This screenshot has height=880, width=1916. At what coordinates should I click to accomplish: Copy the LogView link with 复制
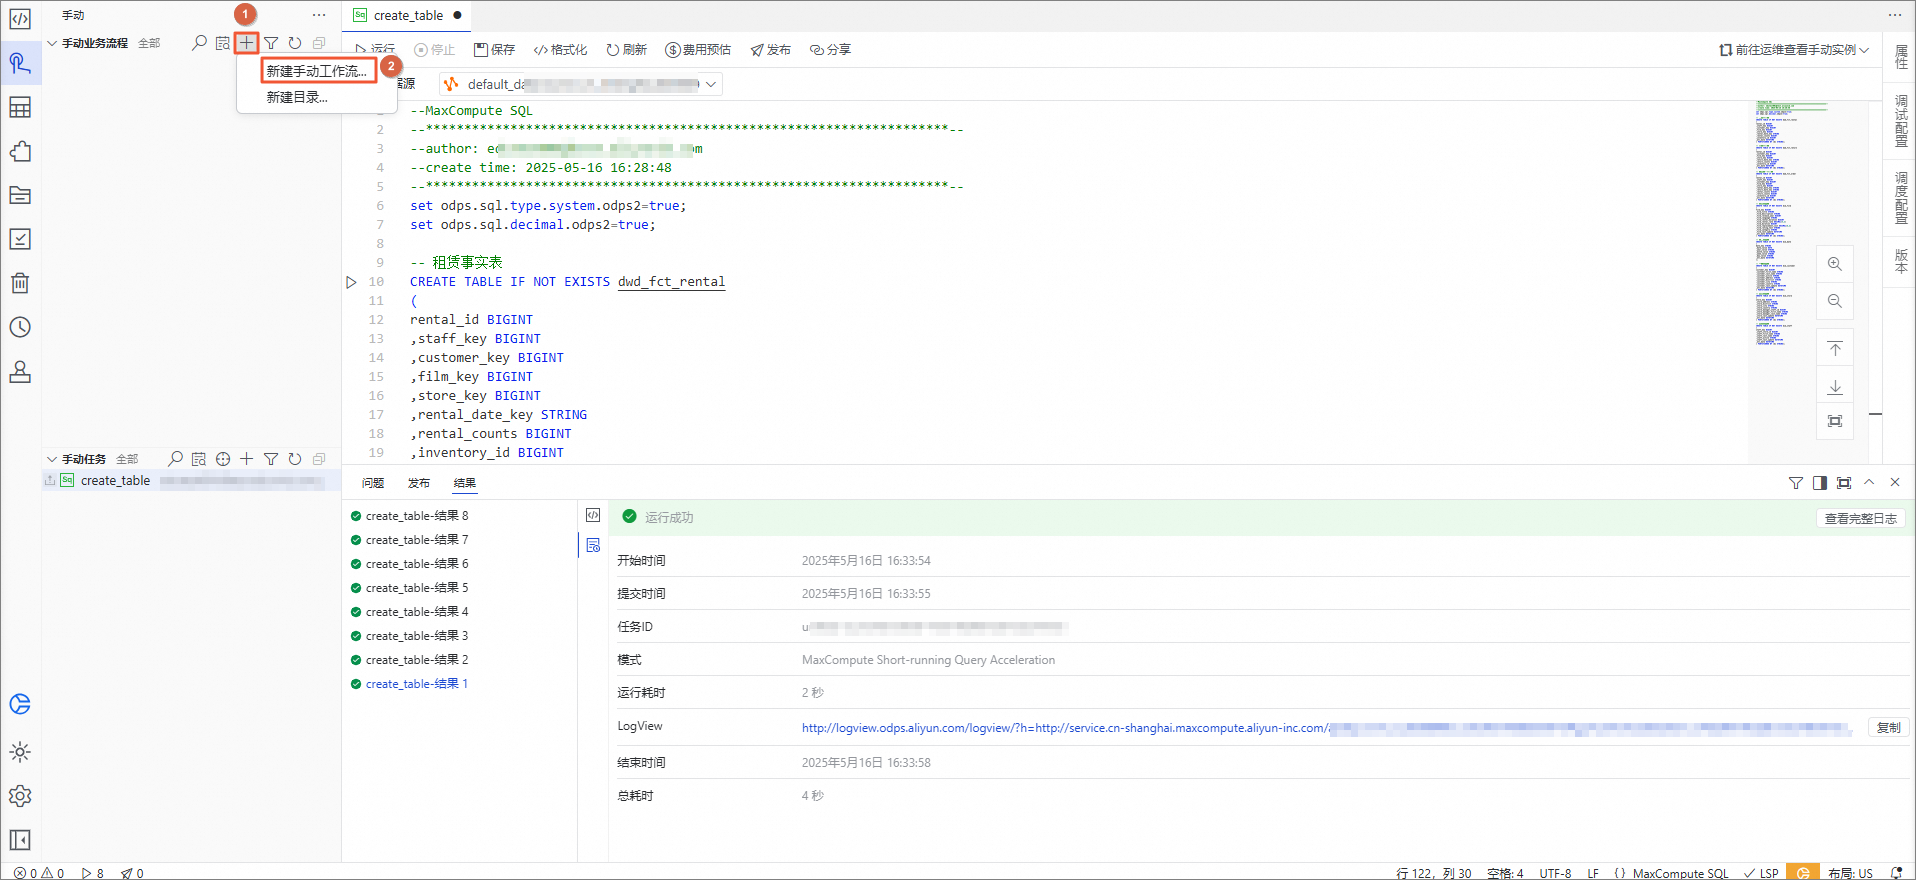(x=1888, y=727)
